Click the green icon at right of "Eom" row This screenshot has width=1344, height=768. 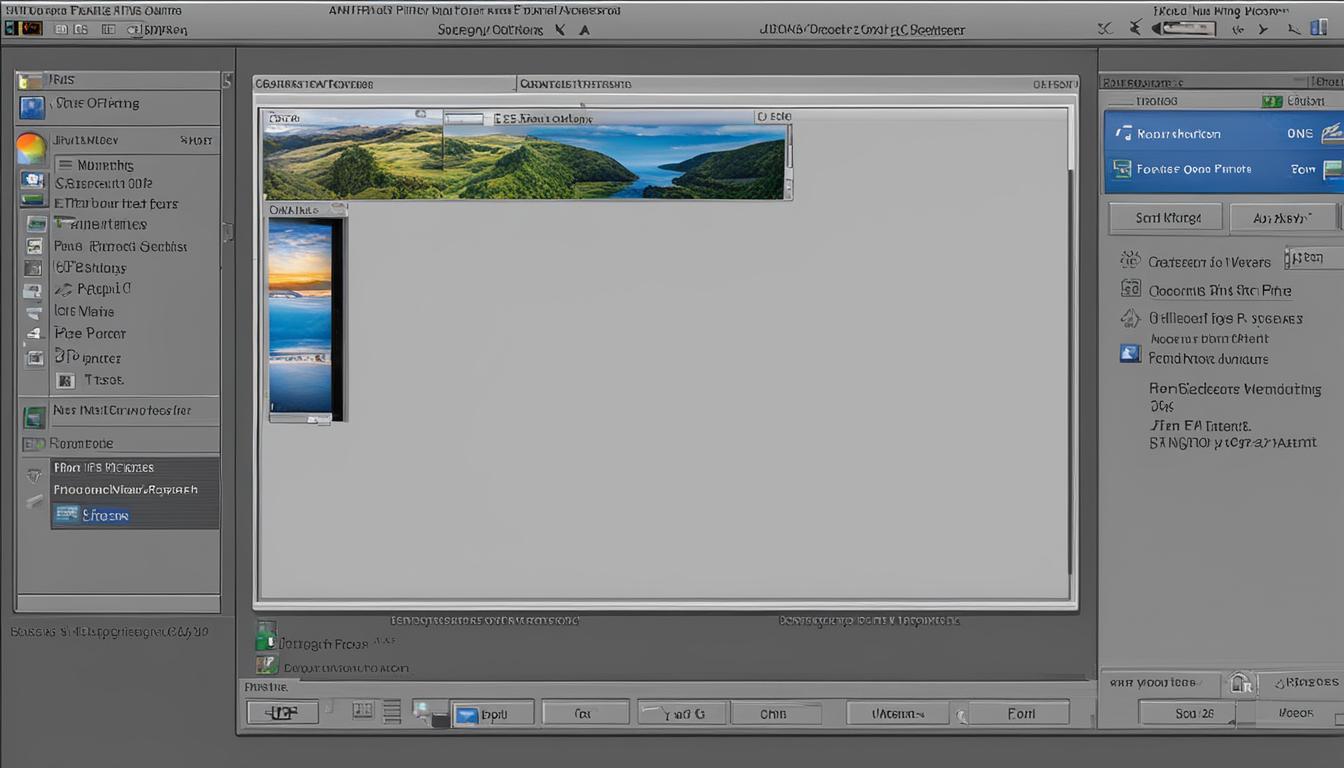1333,170
